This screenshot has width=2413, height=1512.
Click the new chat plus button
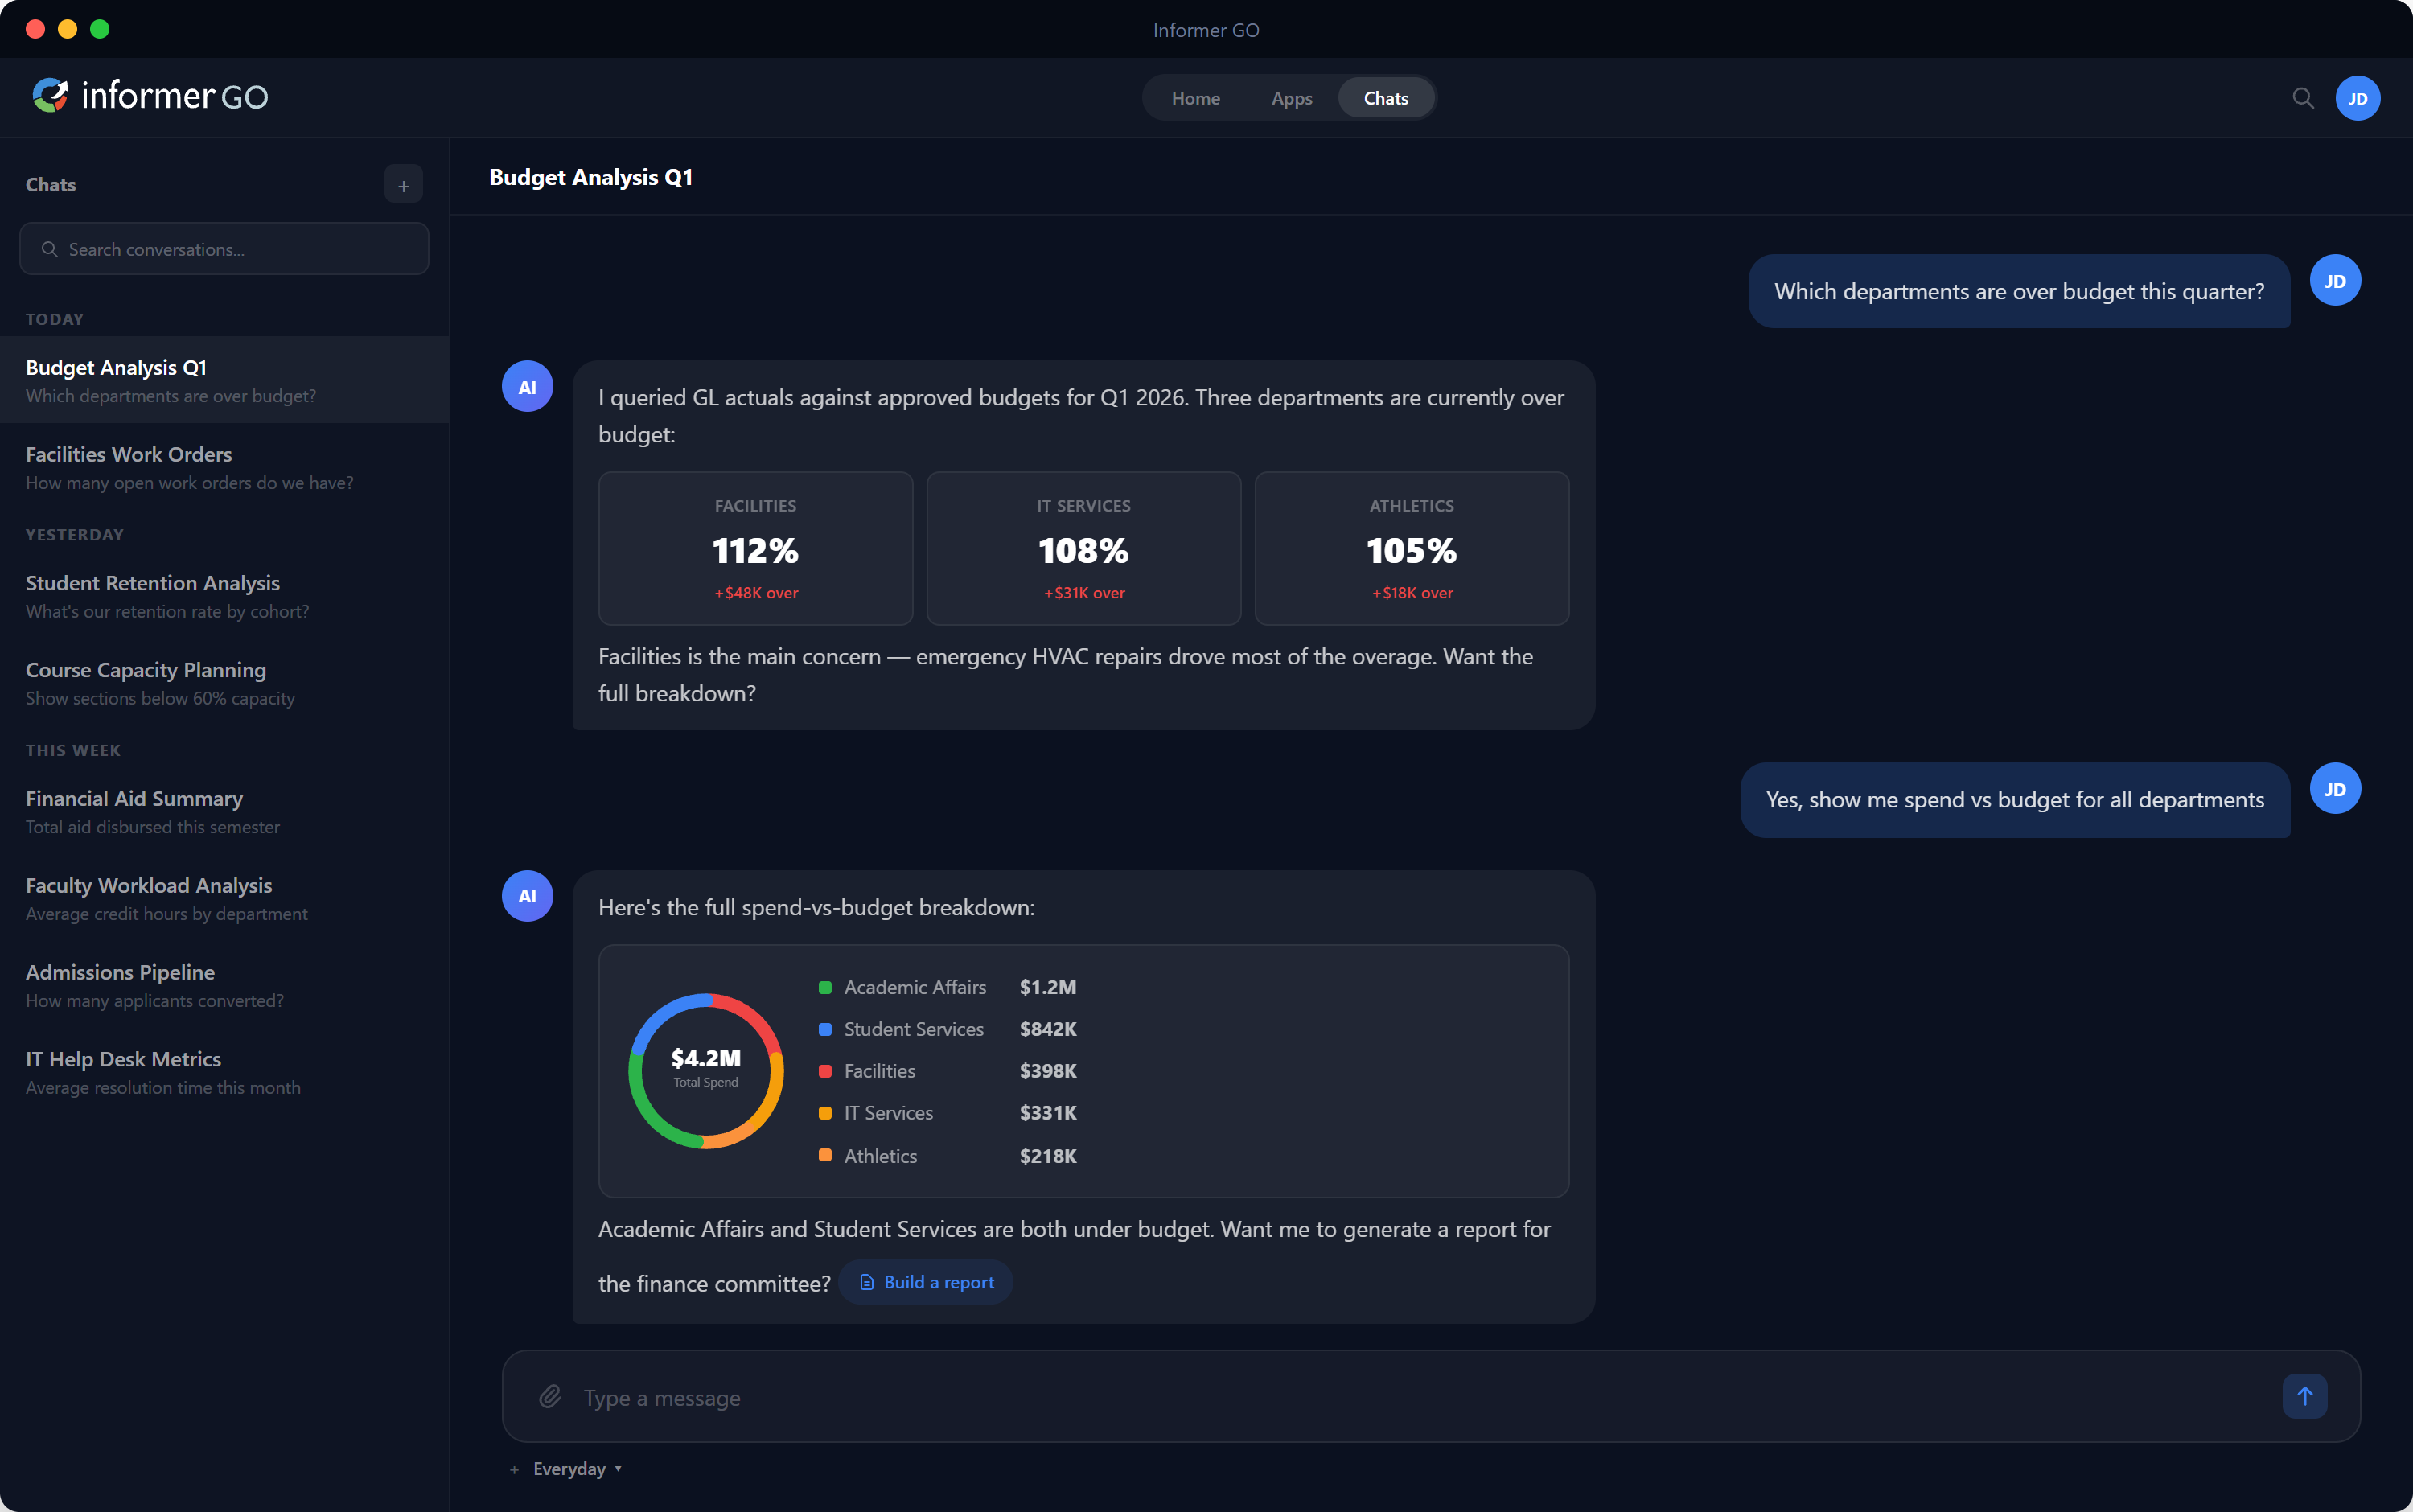[x=403, y=185]
